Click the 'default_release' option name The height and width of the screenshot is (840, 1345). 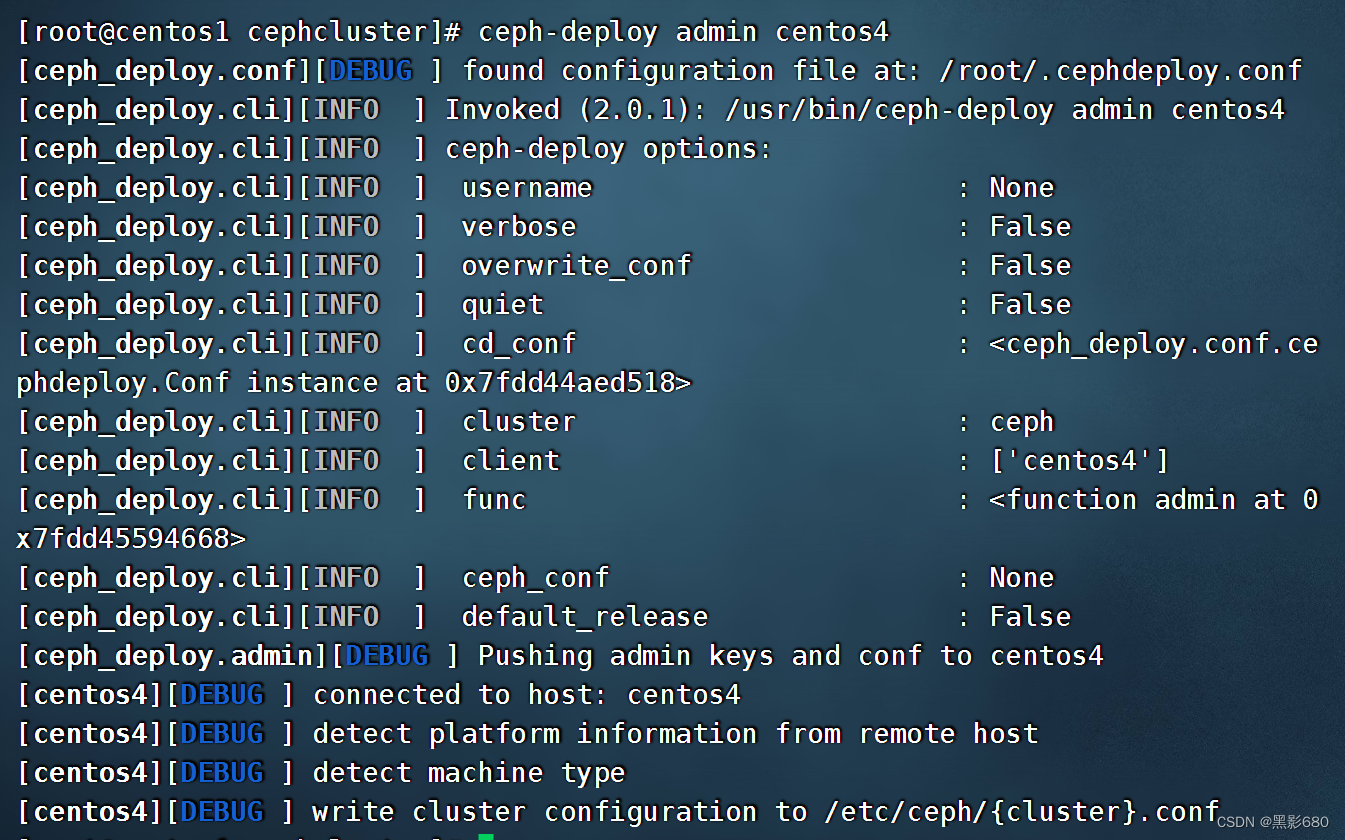[x=585, y=617]
